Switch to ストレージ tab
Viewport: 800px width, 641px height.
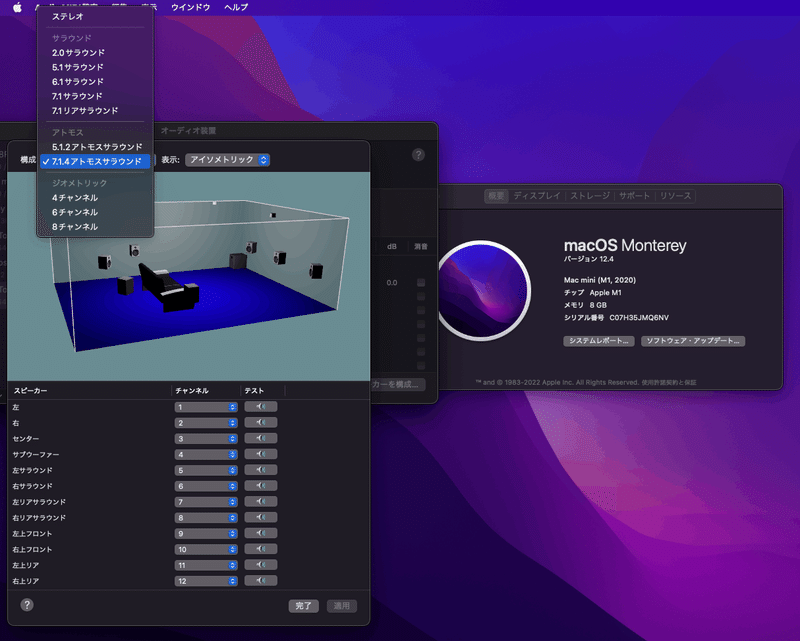590,196
